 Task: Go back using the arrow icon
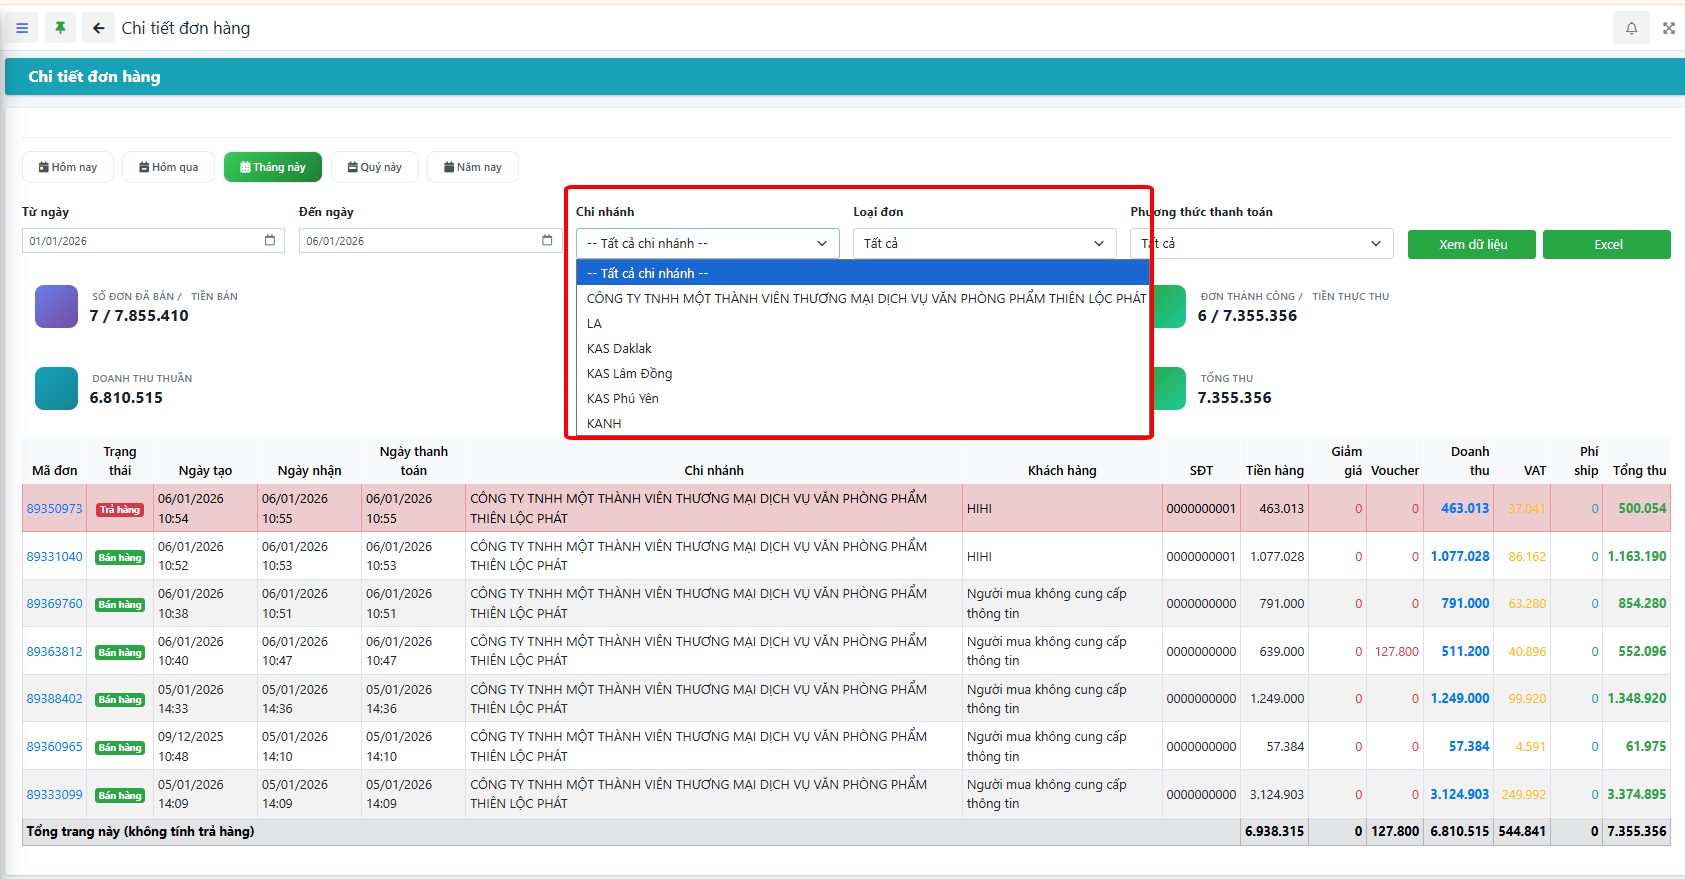click(x=98, y=28)
